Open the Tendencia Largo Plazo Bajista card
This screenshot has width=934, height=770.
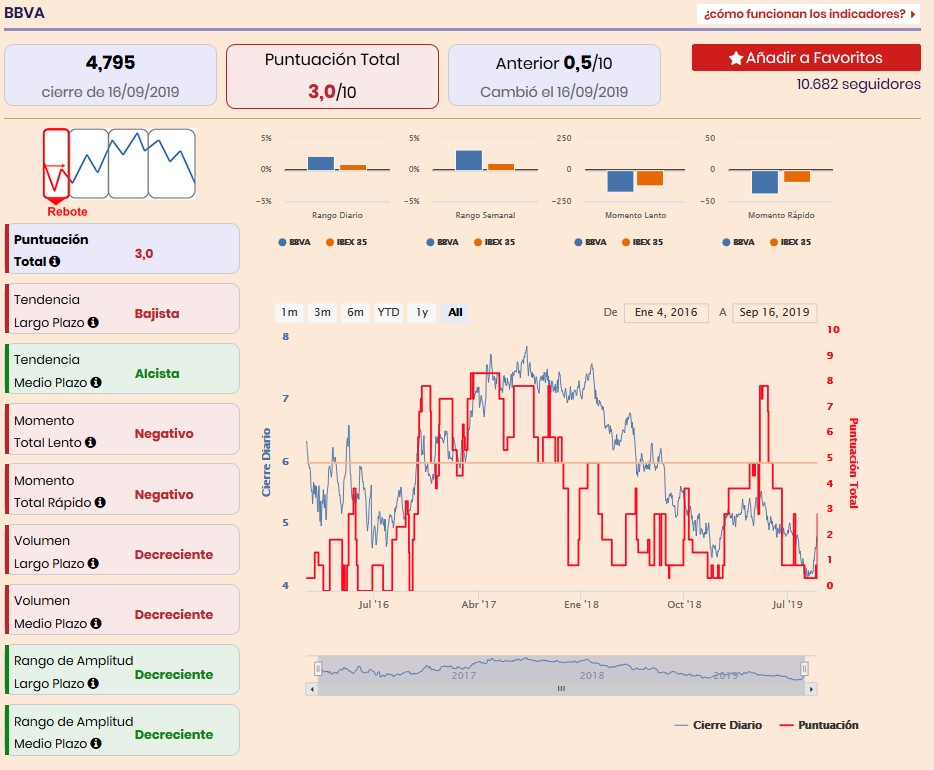coord(123,308)
